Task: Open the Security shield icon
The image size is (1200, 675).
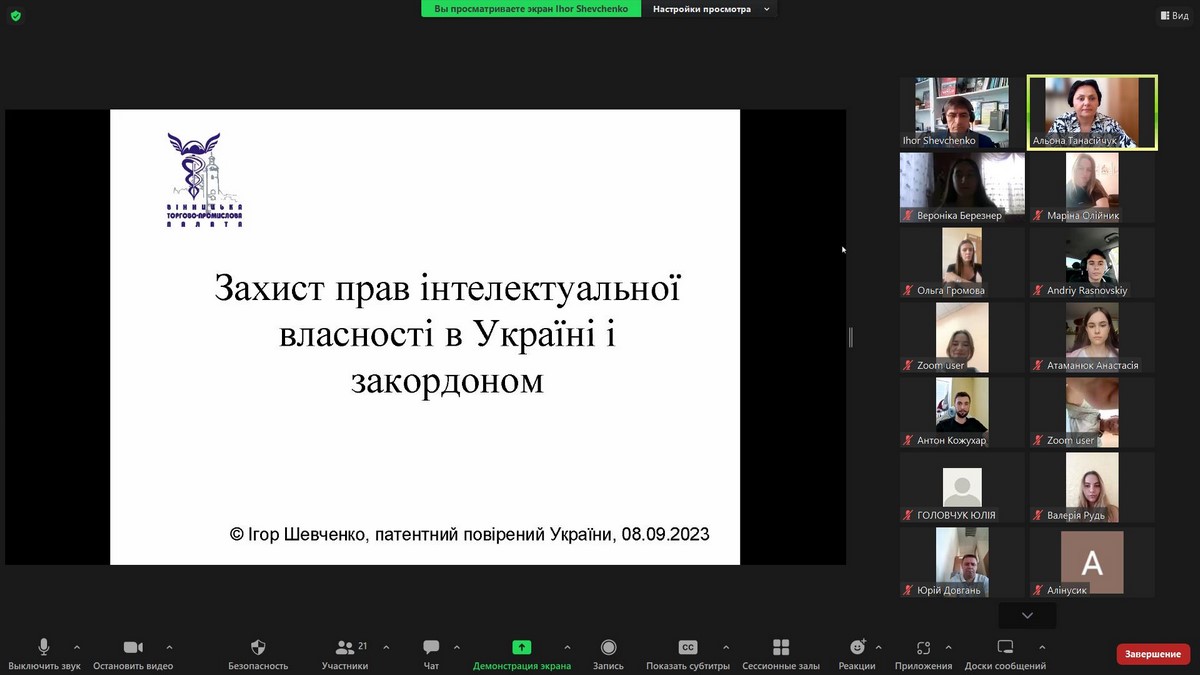Action: (x=258, y=648)
